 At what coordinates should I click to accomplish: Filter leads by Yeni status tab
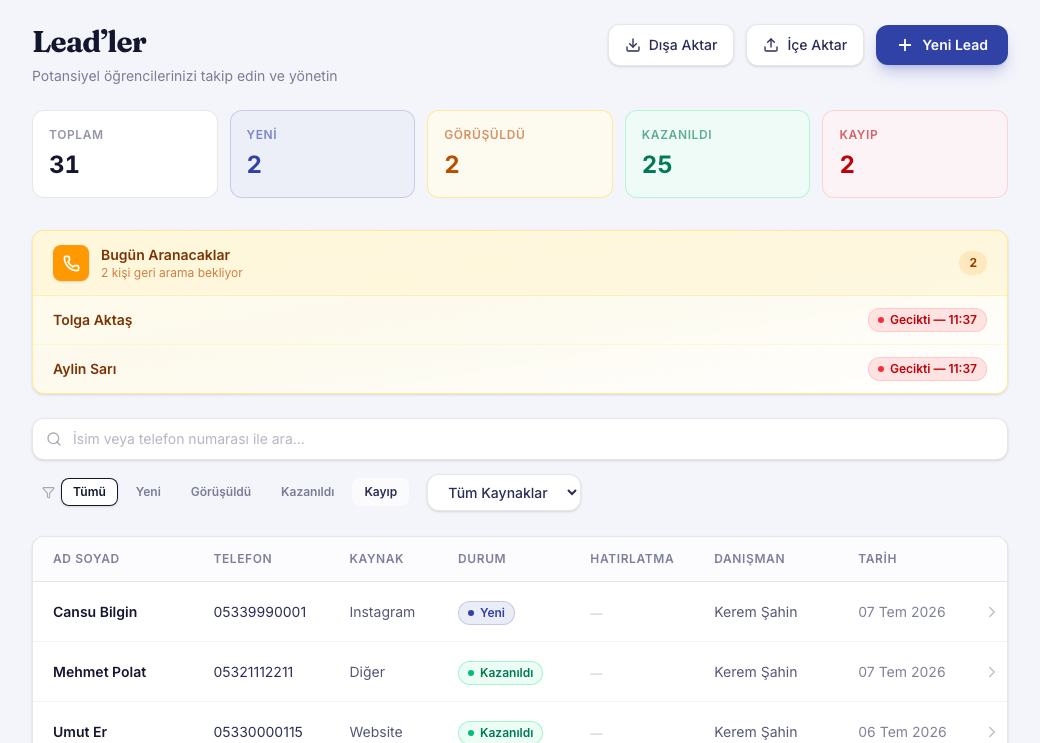click(x=148, y=492)
